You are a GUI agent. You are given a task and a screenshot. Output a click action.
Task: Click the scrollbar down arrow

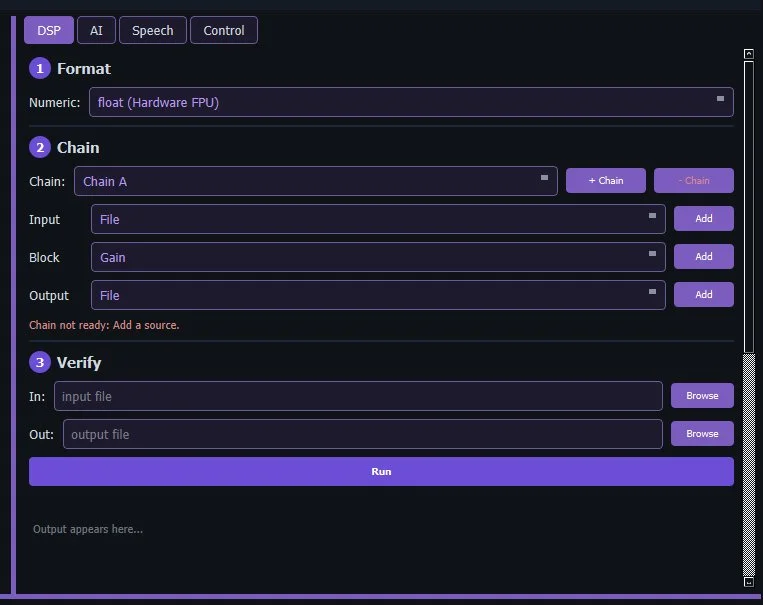(x=749, y=582)
